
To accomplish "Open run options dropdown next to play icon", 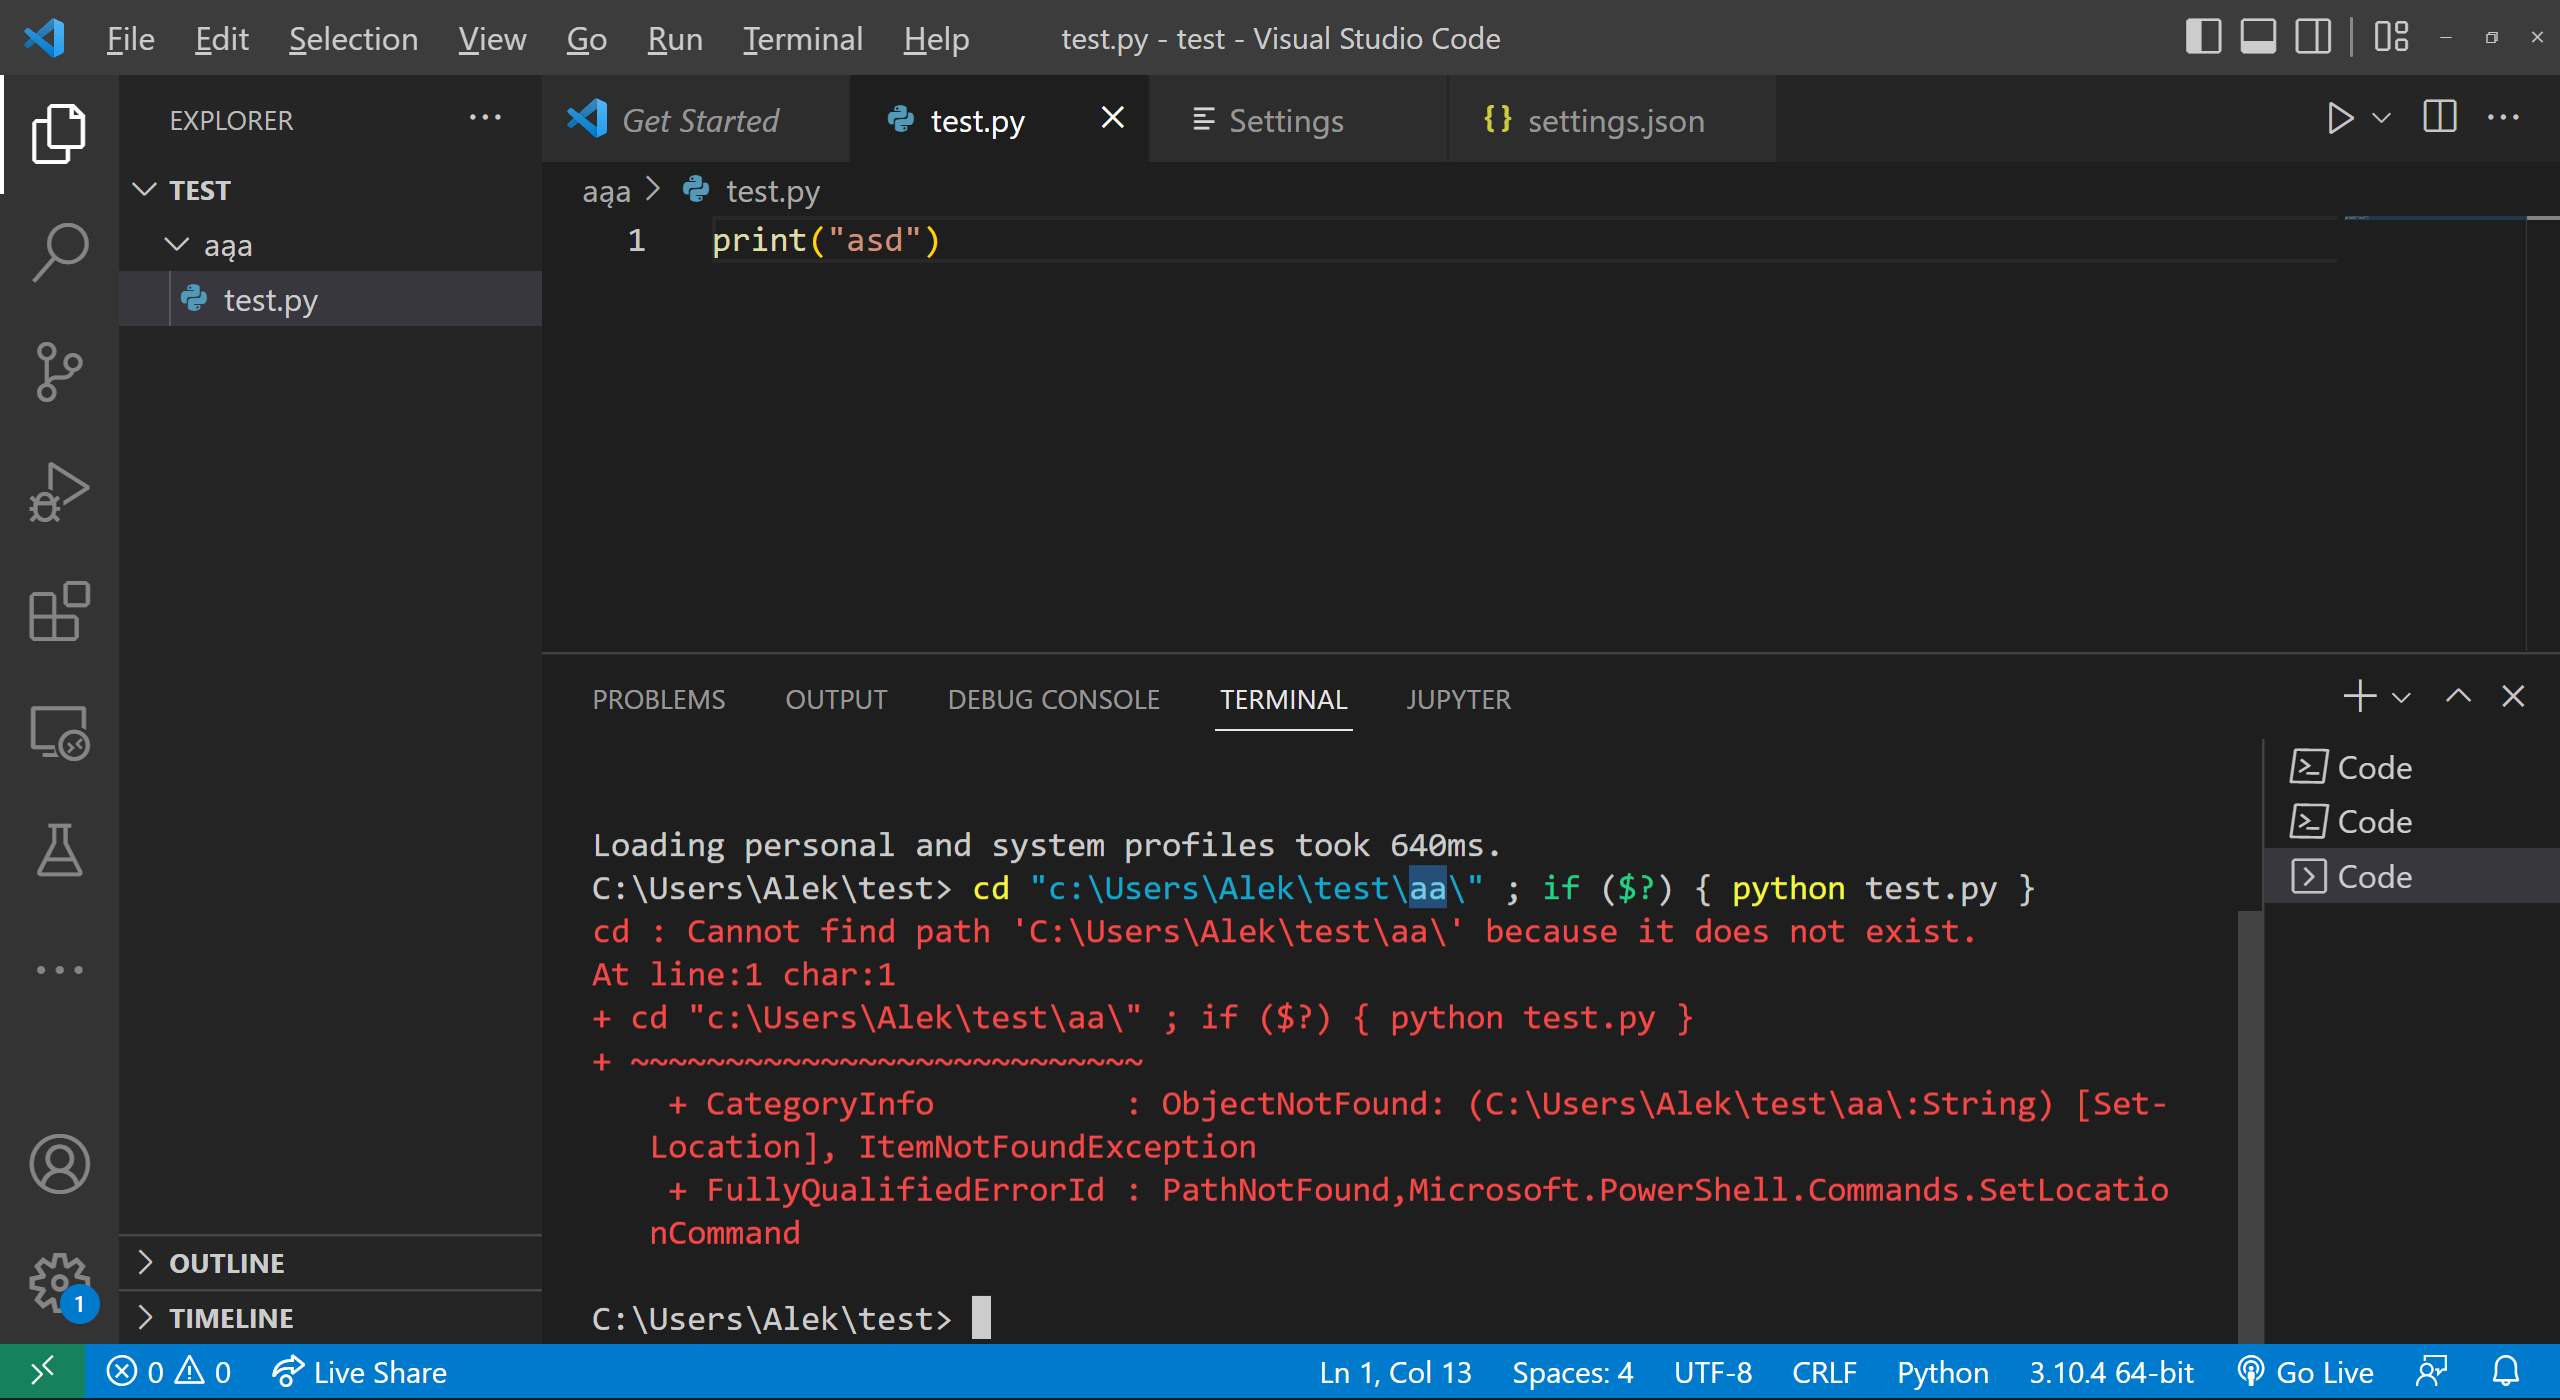I will coord(2382,118).
